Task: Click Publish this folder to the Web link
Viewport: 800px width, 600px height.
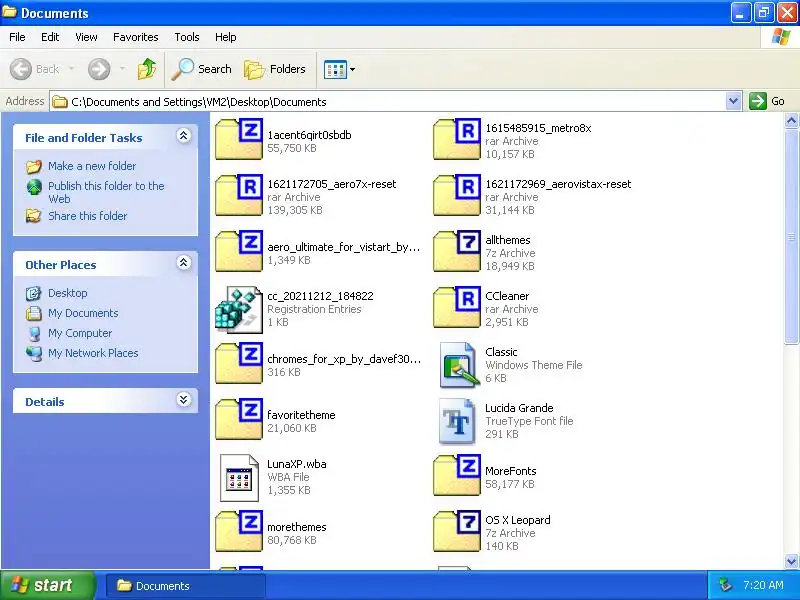Action: pyautogui.click(x=106, y=192)
